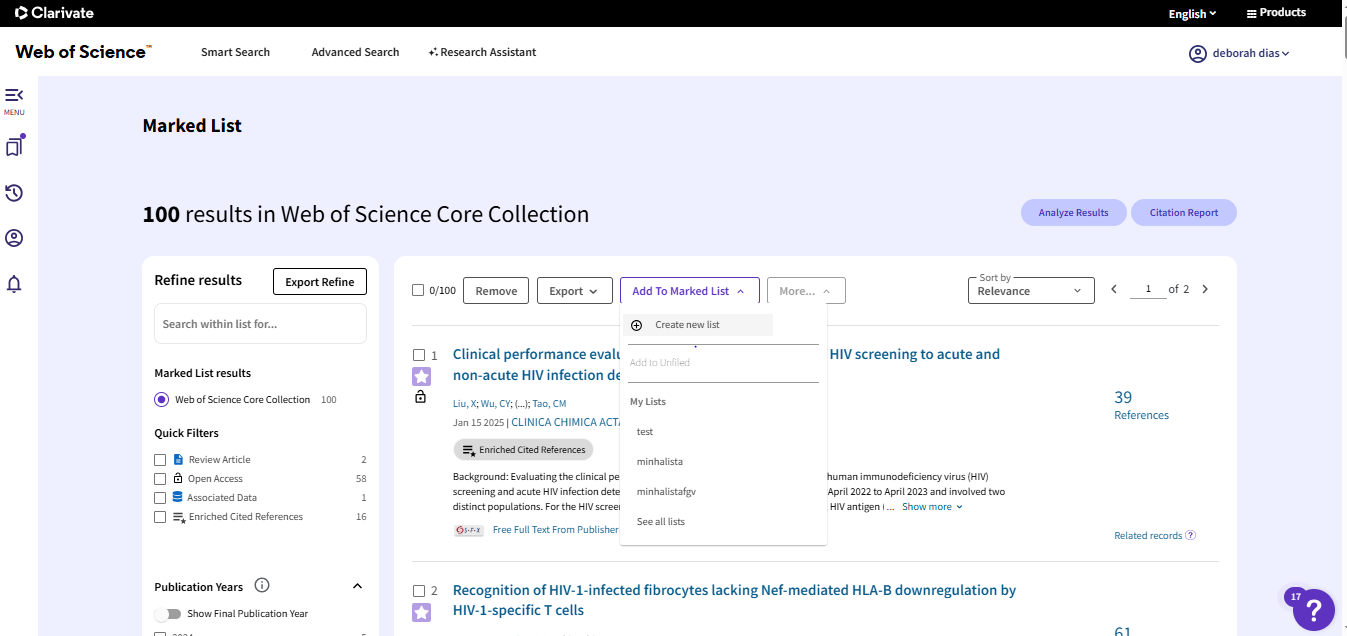Image resolution: width=1347 pixels, height=636 pixels.
Task: Open the profile icon in sidebar
Action: pyautogui.click(x=14, y=238)
